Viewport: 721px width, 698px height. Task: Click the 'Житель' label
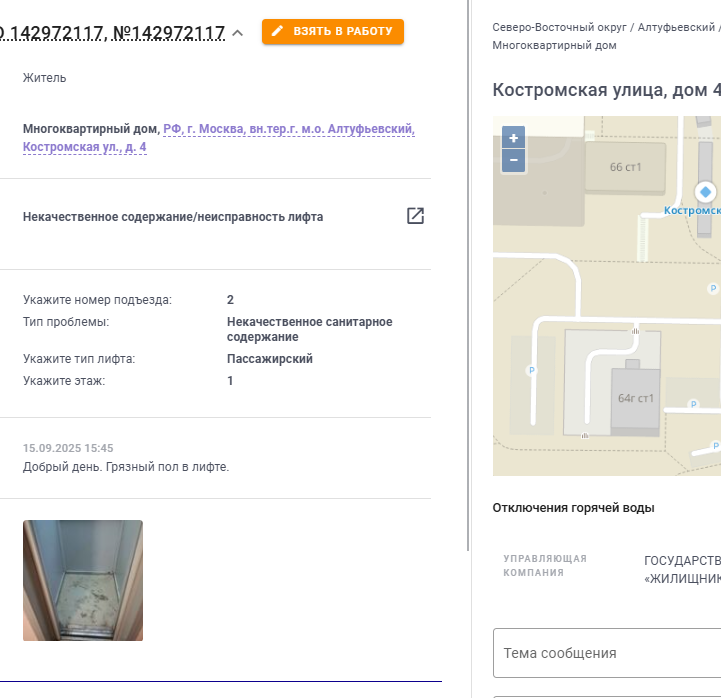45,78
